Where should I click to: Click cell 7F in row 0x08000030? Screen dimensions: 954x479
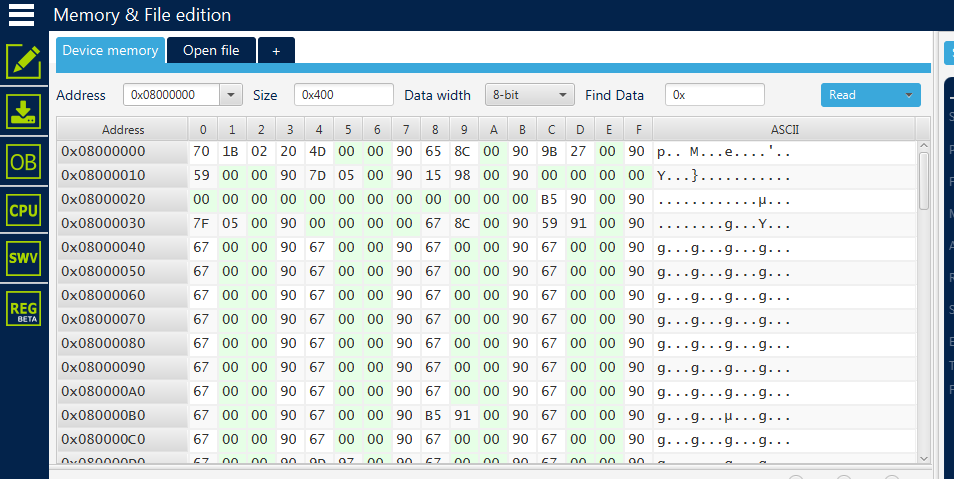[x=201, y=223]
